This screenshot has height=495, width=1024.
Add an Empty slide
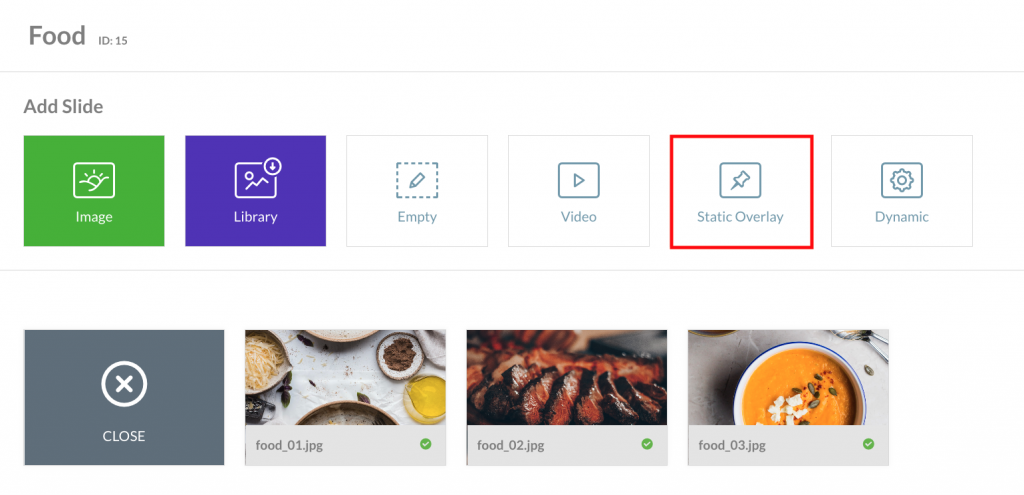pyautogui.click(x=417, y=191)
